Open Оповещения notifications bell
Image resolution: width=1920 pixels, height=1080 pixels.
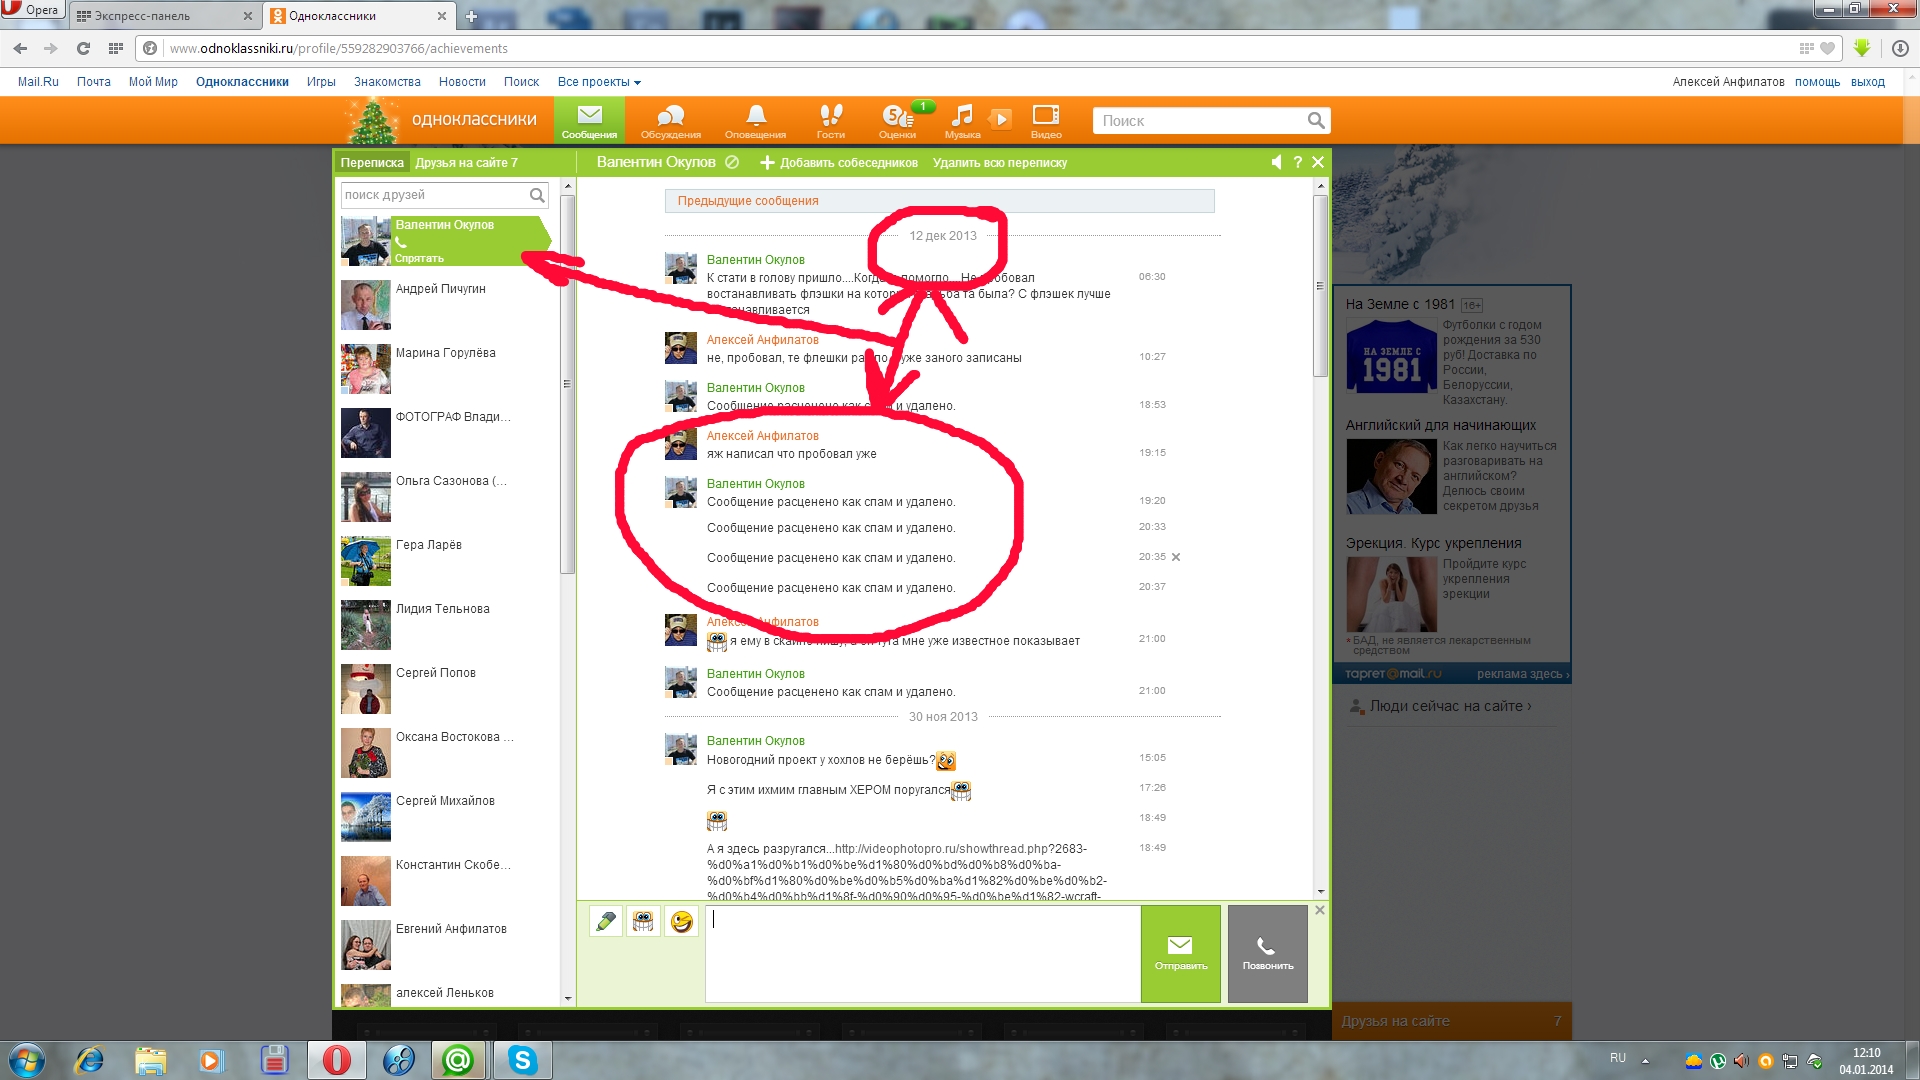755,120
